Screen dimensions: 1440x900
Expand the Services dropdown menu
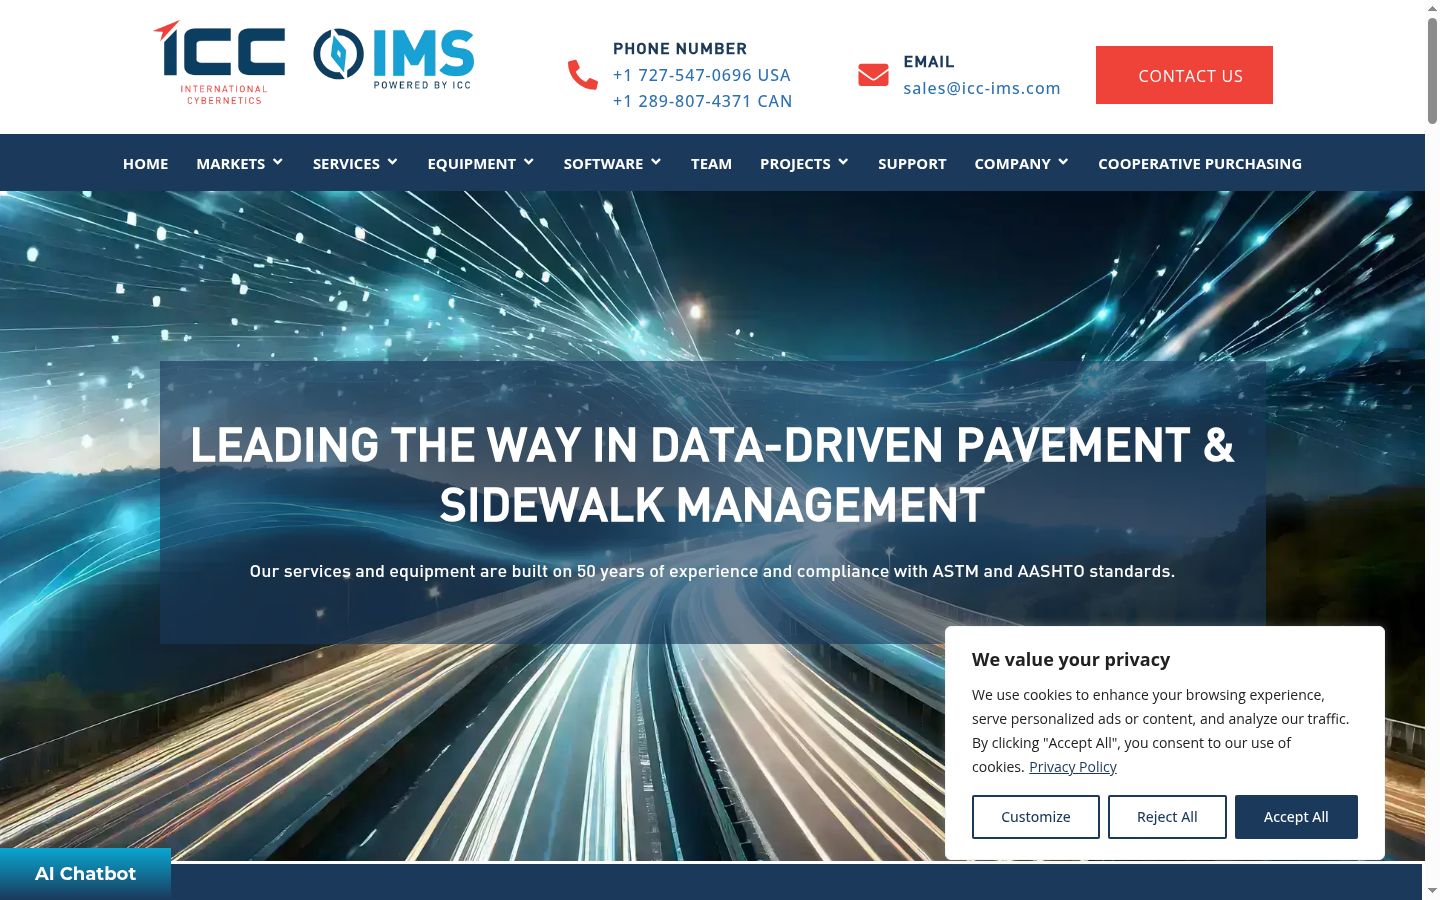[x=355, y=163]
